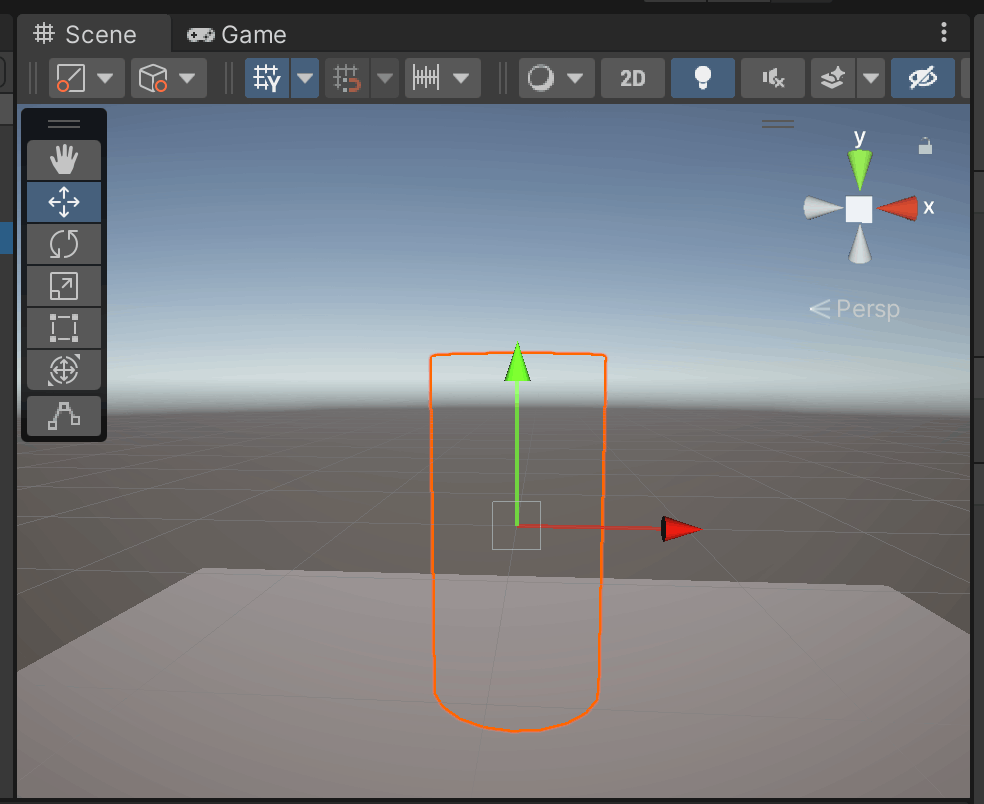Screen dimensions: 984x804
Task: Select the Move tool
Action: click(x=64, y=202)
